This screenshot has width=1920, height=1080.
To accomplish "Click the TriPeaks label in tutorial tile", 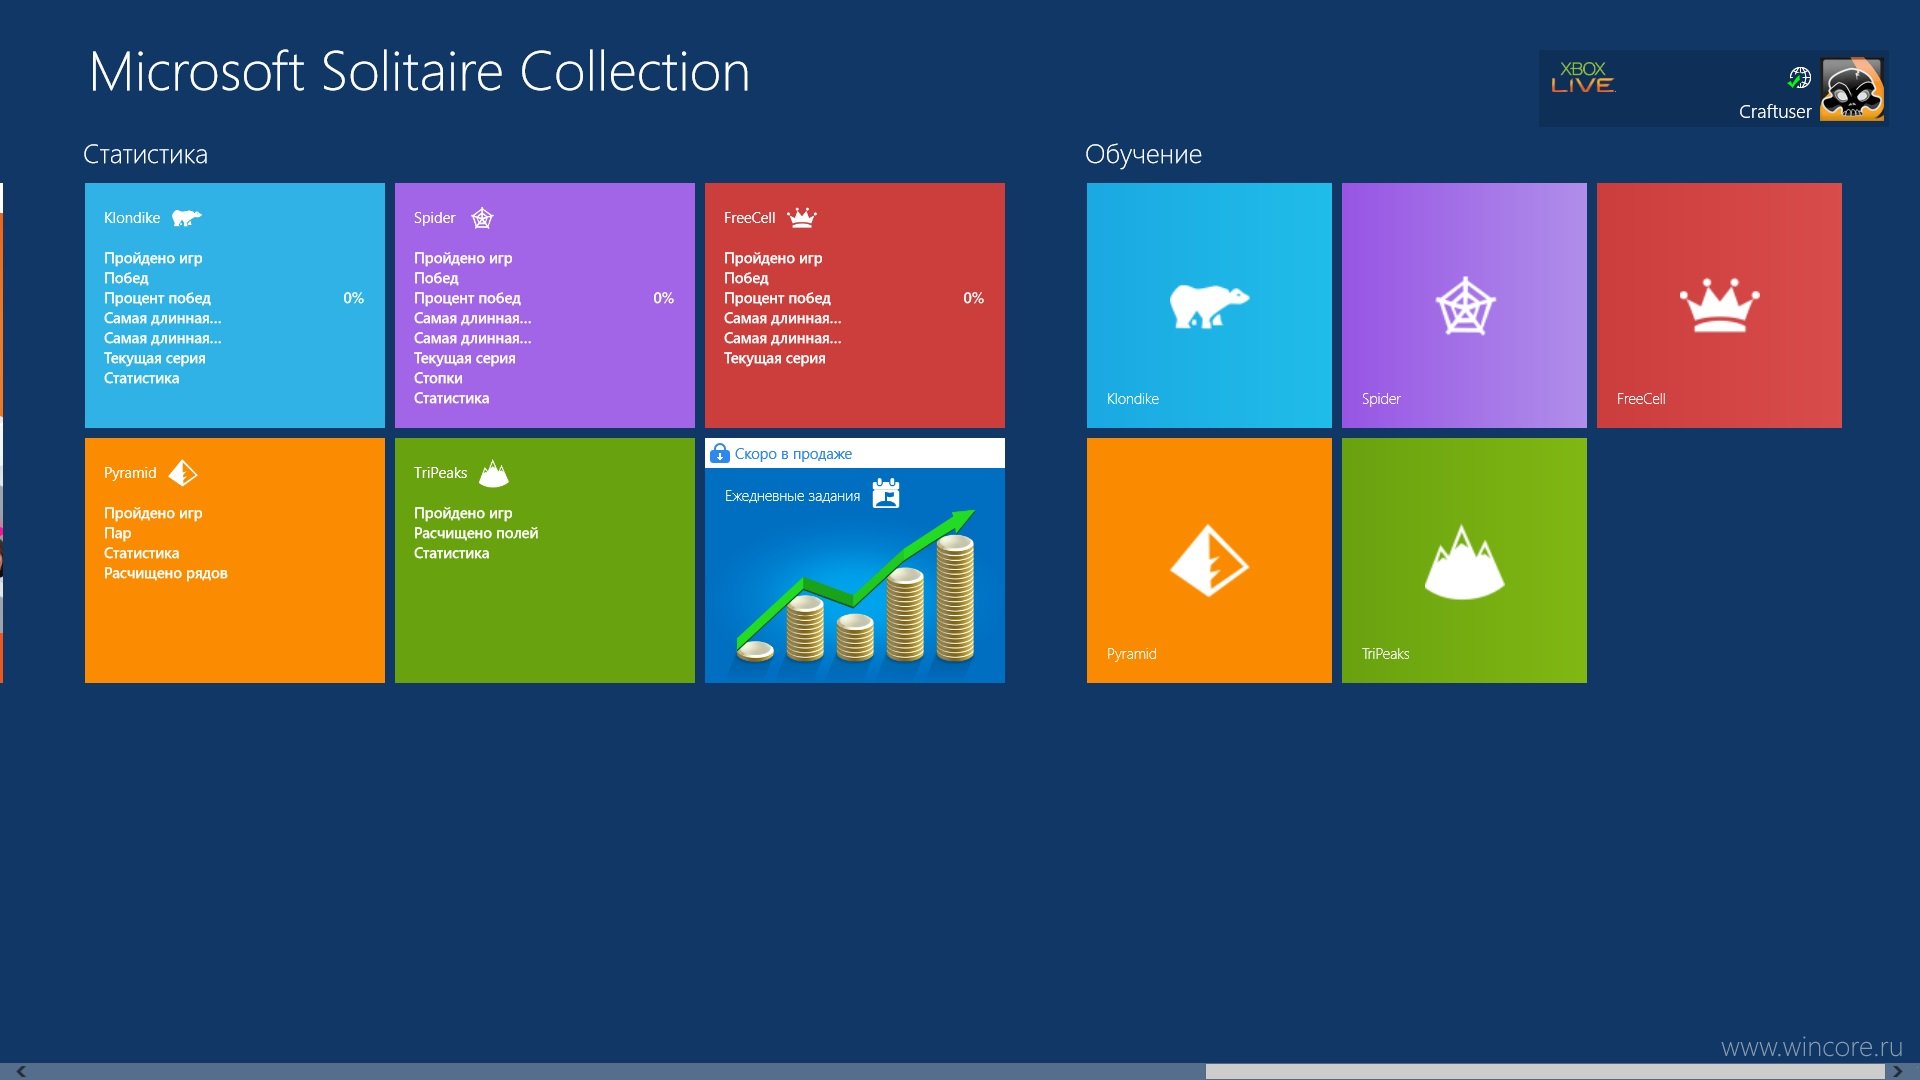I will coord(1385,653).
